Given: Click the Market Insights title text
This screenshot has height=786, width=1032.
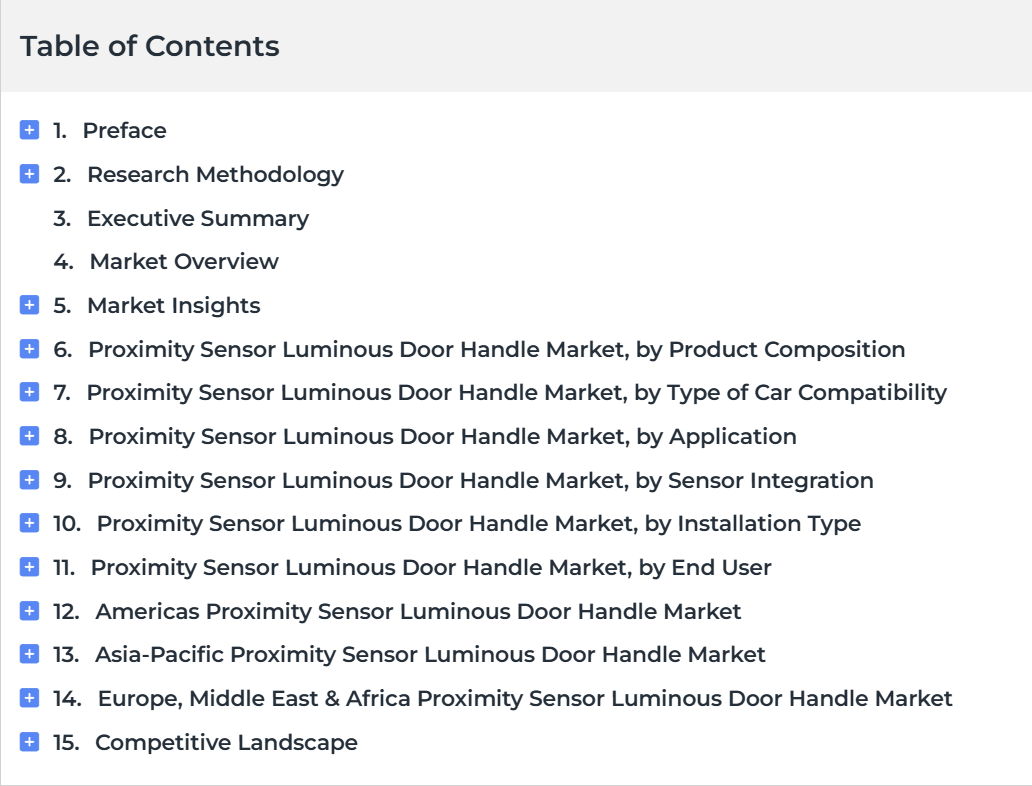Looking at the screenshot, I should pos(174,305).
